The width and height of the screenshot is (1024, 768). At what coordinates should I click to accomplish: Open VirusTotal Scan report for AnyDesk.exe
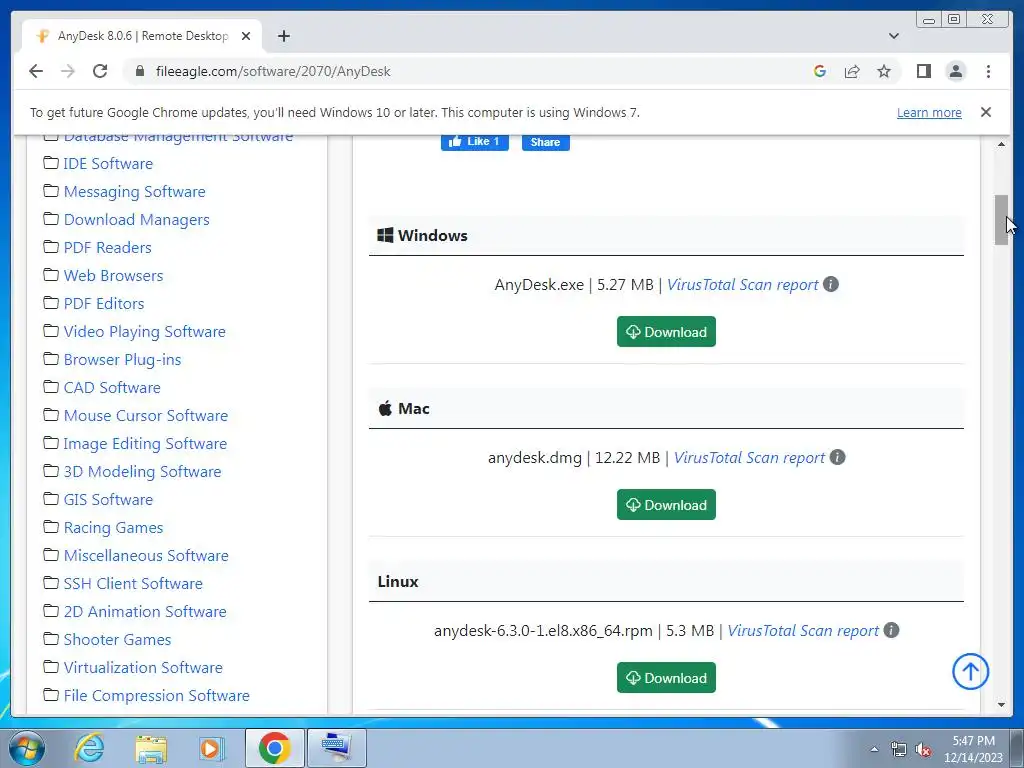743,285
